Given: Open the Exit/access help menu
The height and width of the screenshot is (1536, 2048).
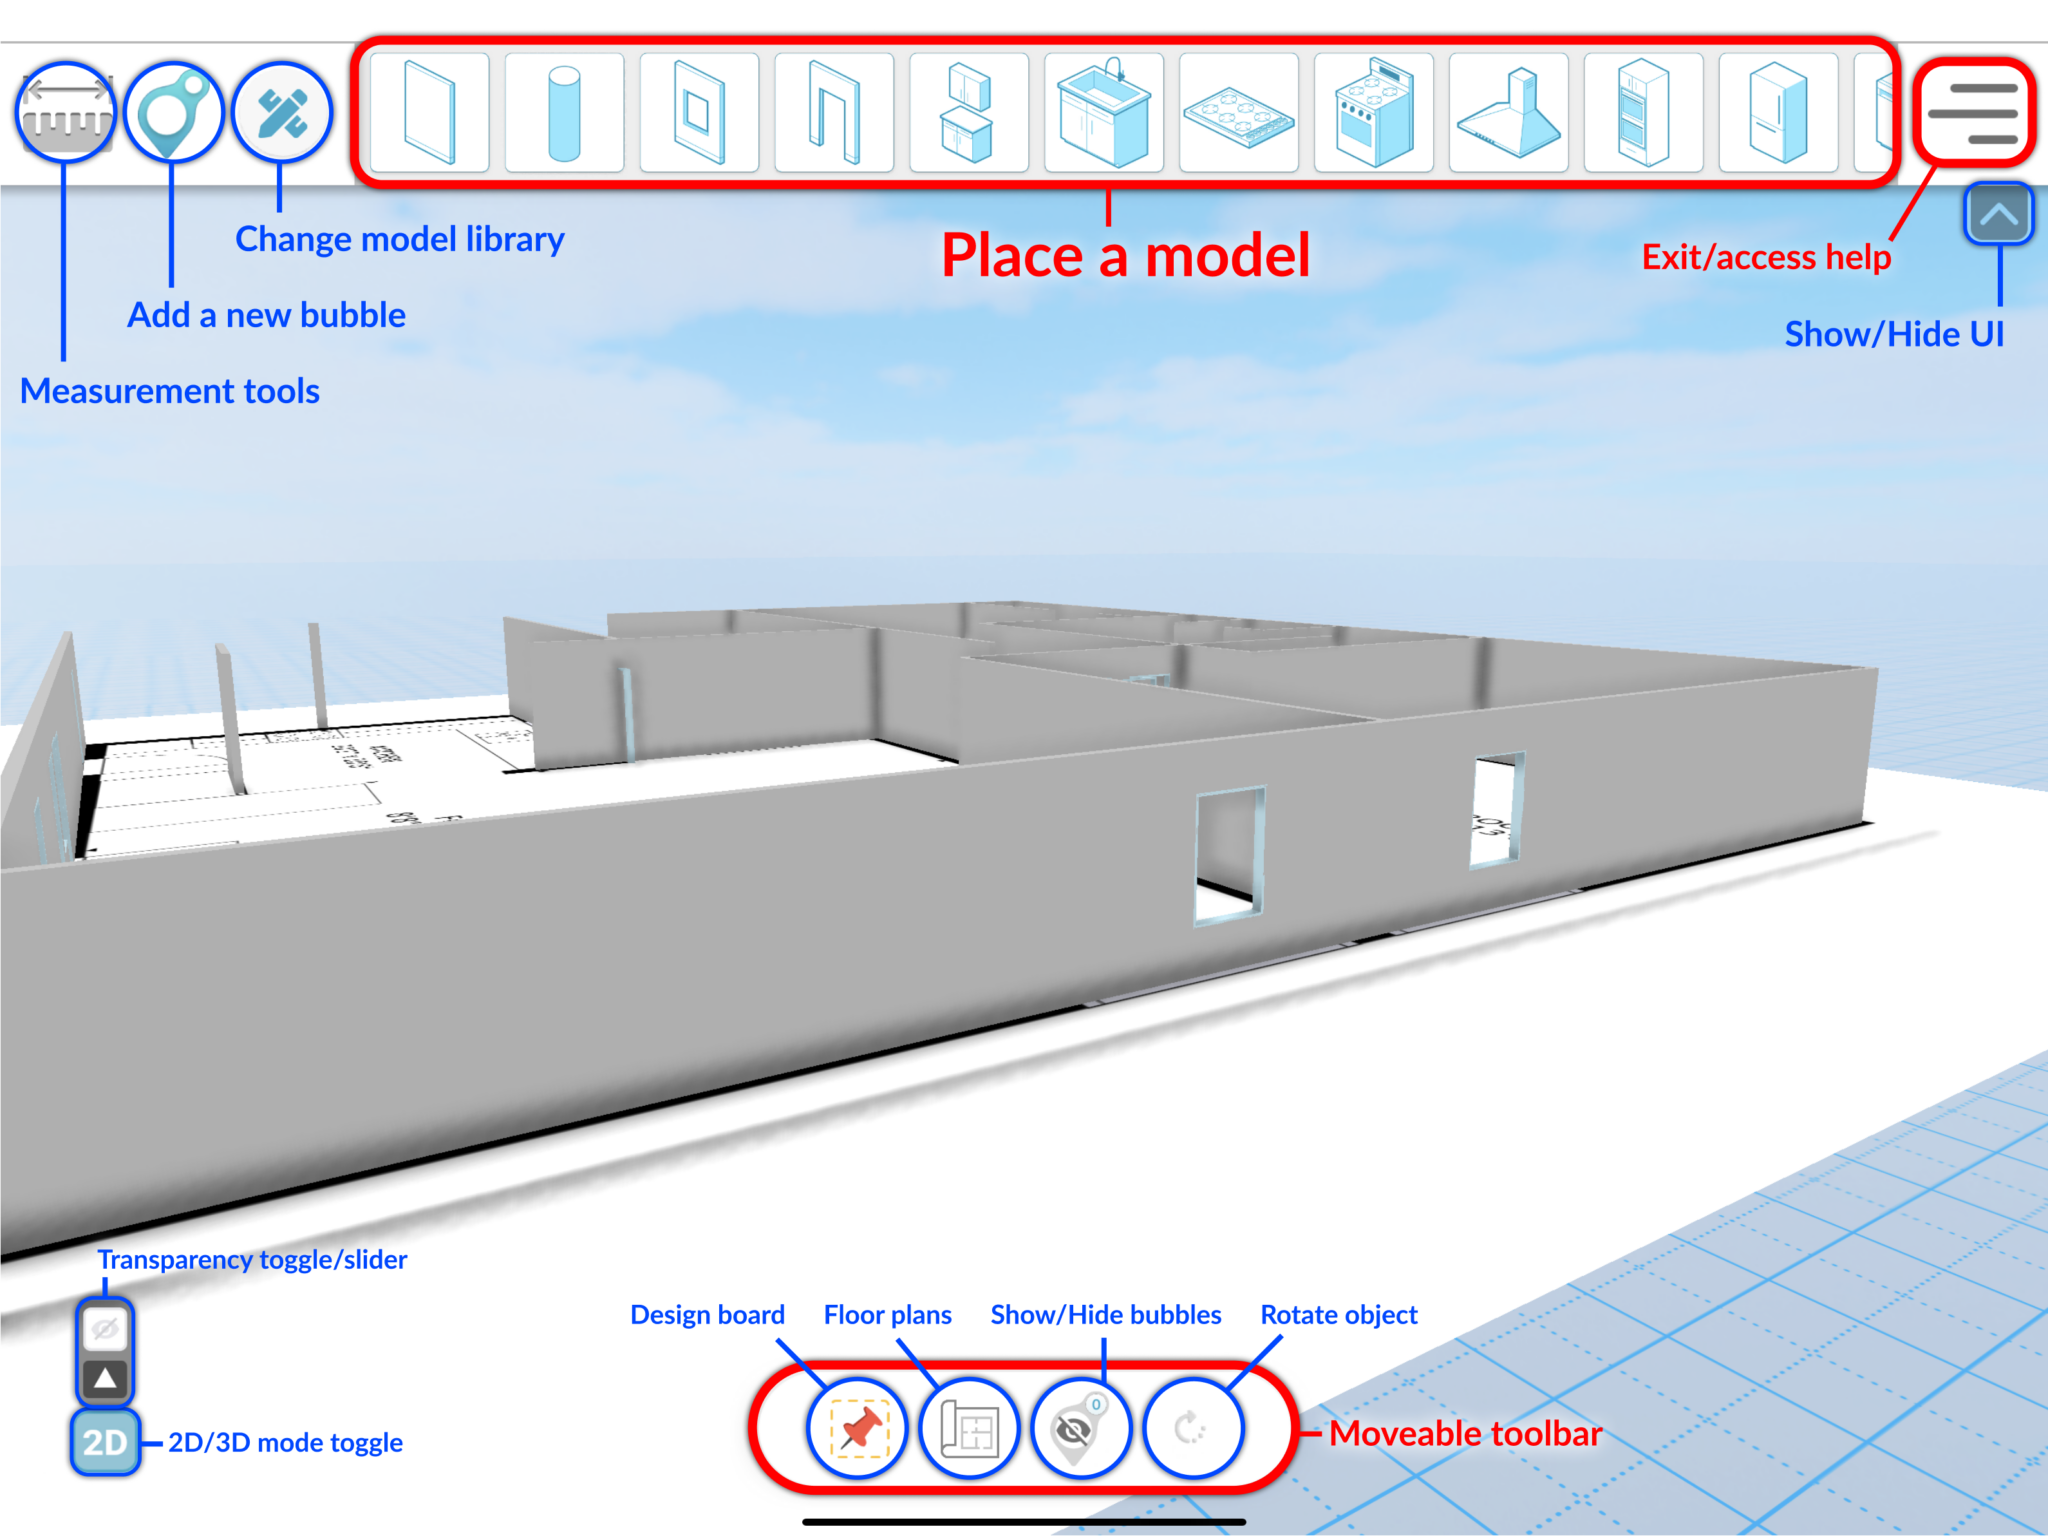Looking at the screenshot, I should [1977, 113].
